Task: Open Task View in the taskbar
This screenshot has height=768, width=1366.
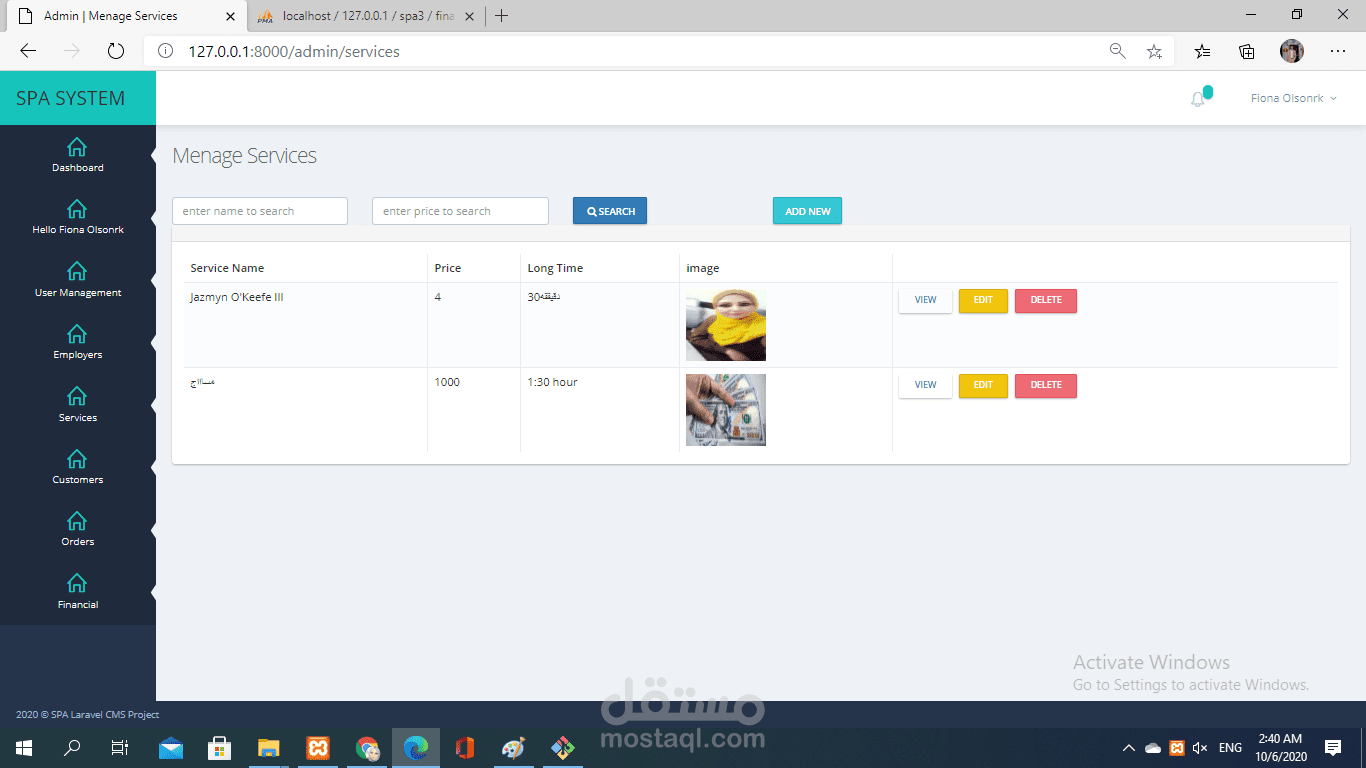Action: (120, 747)
